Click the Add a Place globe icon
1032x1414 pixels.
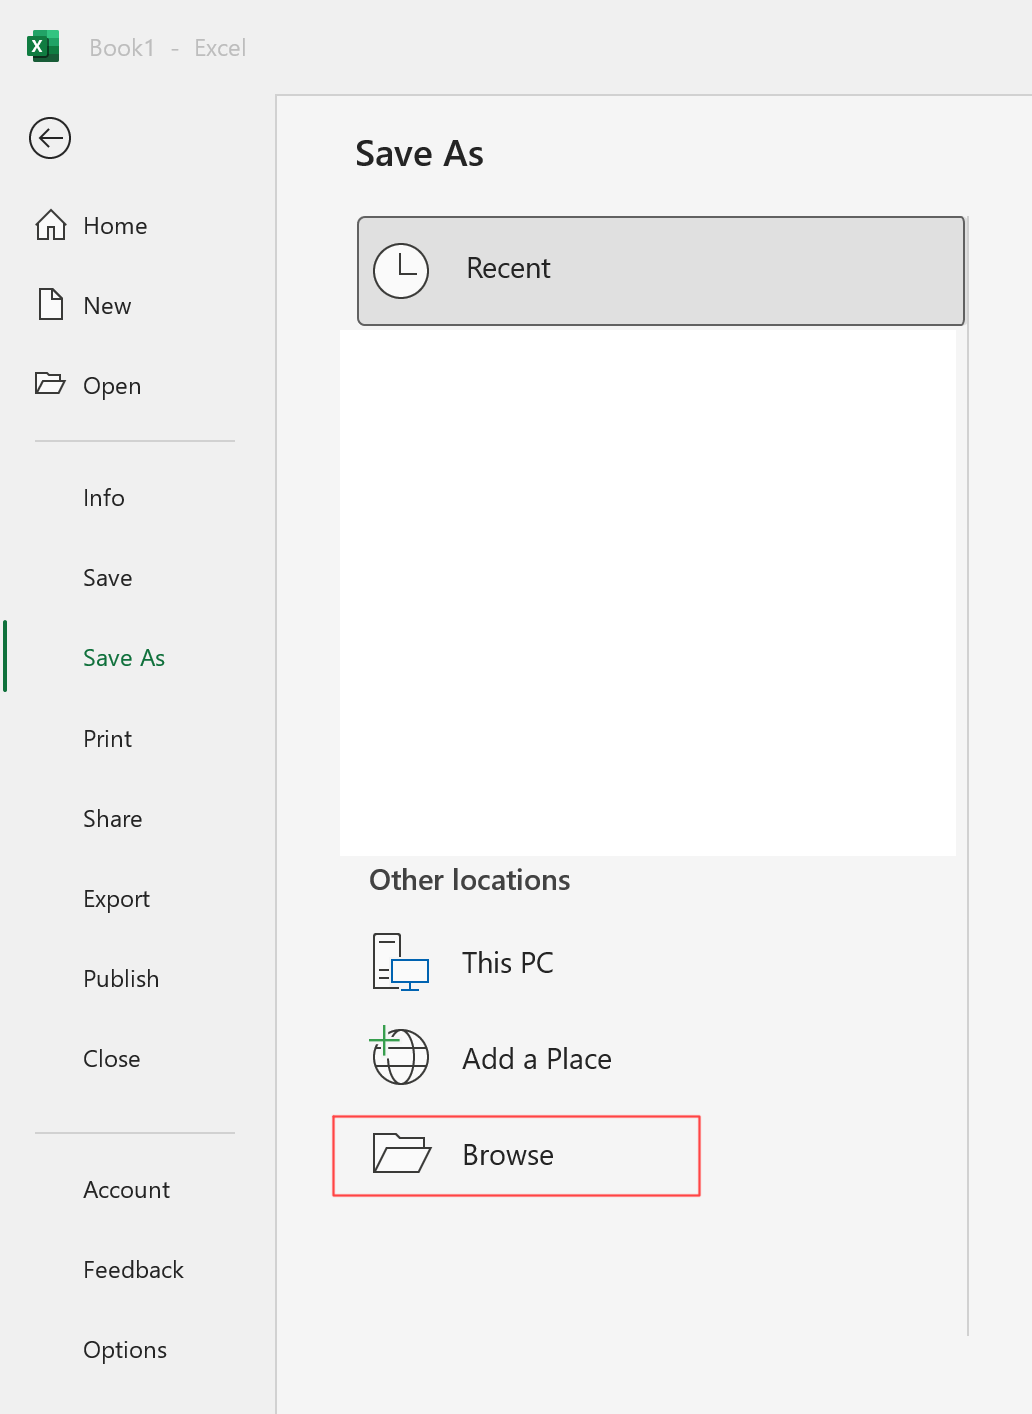pyautogui.click(x=400, y=1056)
